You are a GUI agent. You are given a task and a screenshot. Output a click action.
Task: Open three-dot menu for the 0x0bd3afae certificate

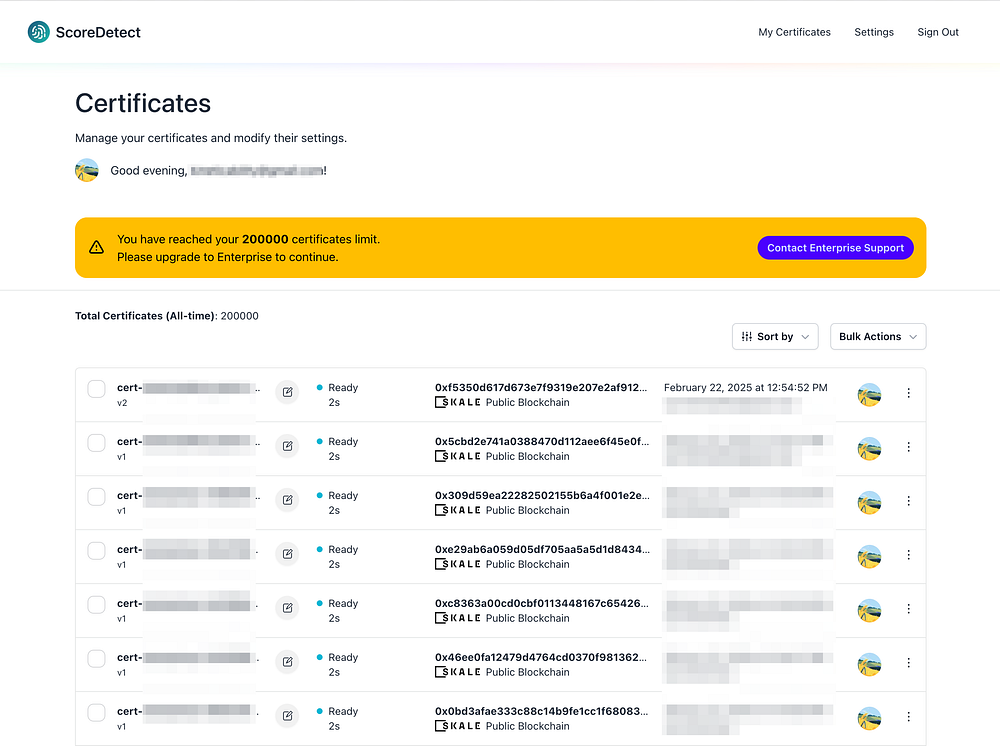pos(908,717)
